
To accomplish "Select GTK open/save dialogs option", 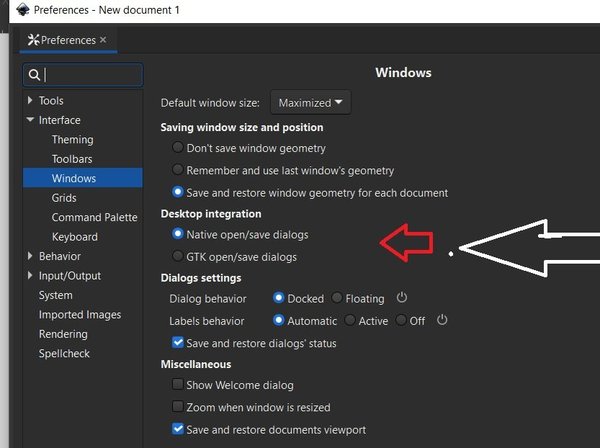I will [x=178, y=257].
